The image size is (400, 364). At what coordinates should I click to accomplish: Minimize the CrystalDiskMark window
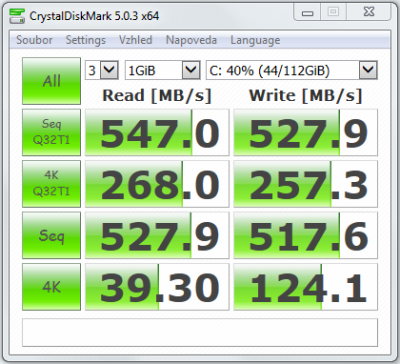tap(307, 13)
